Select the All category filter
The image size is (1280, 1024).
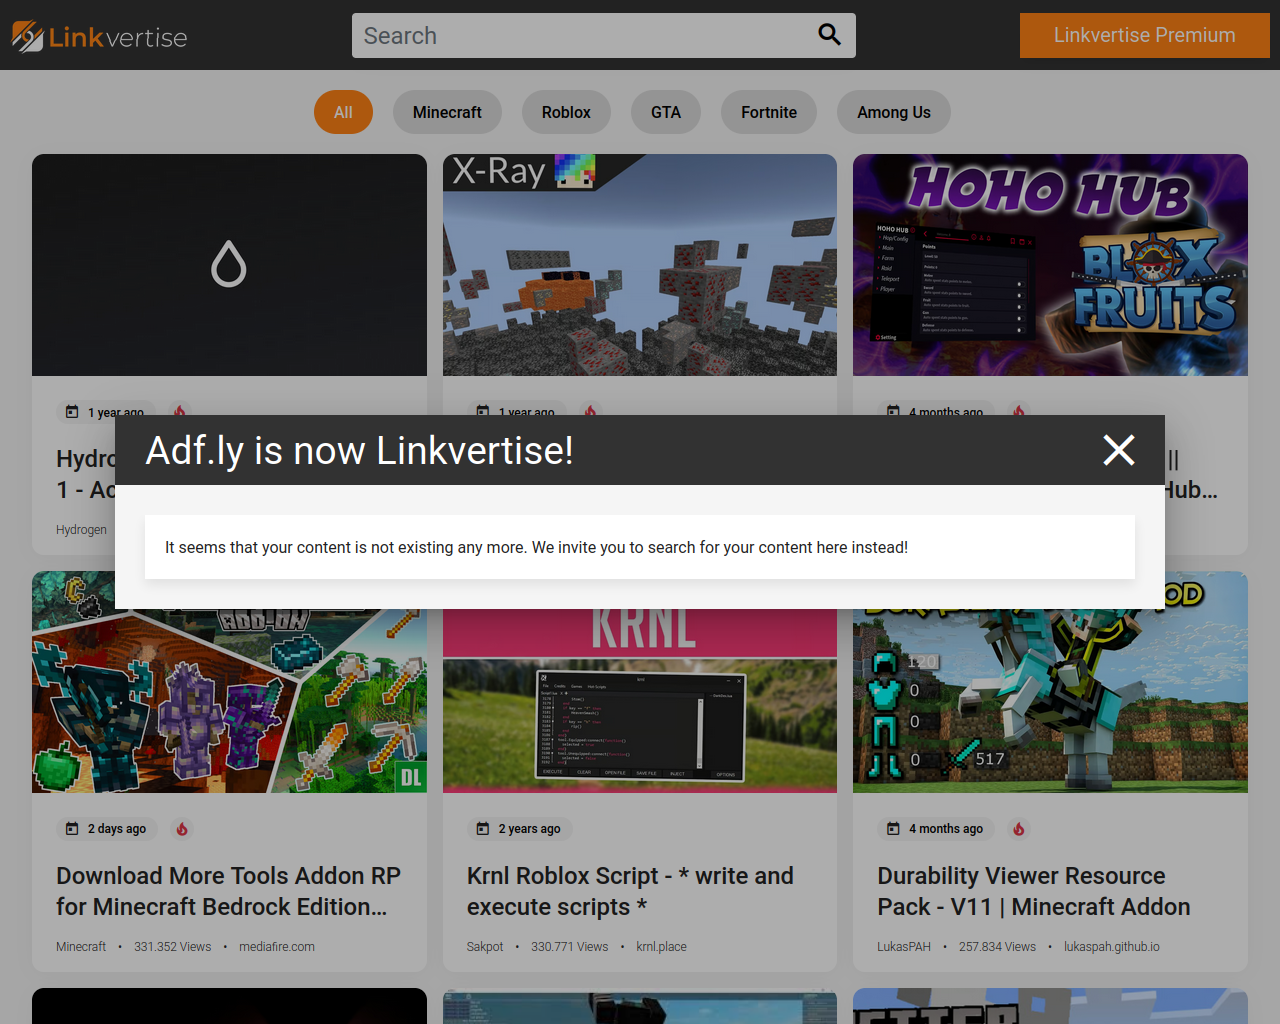tap(343, 112)
